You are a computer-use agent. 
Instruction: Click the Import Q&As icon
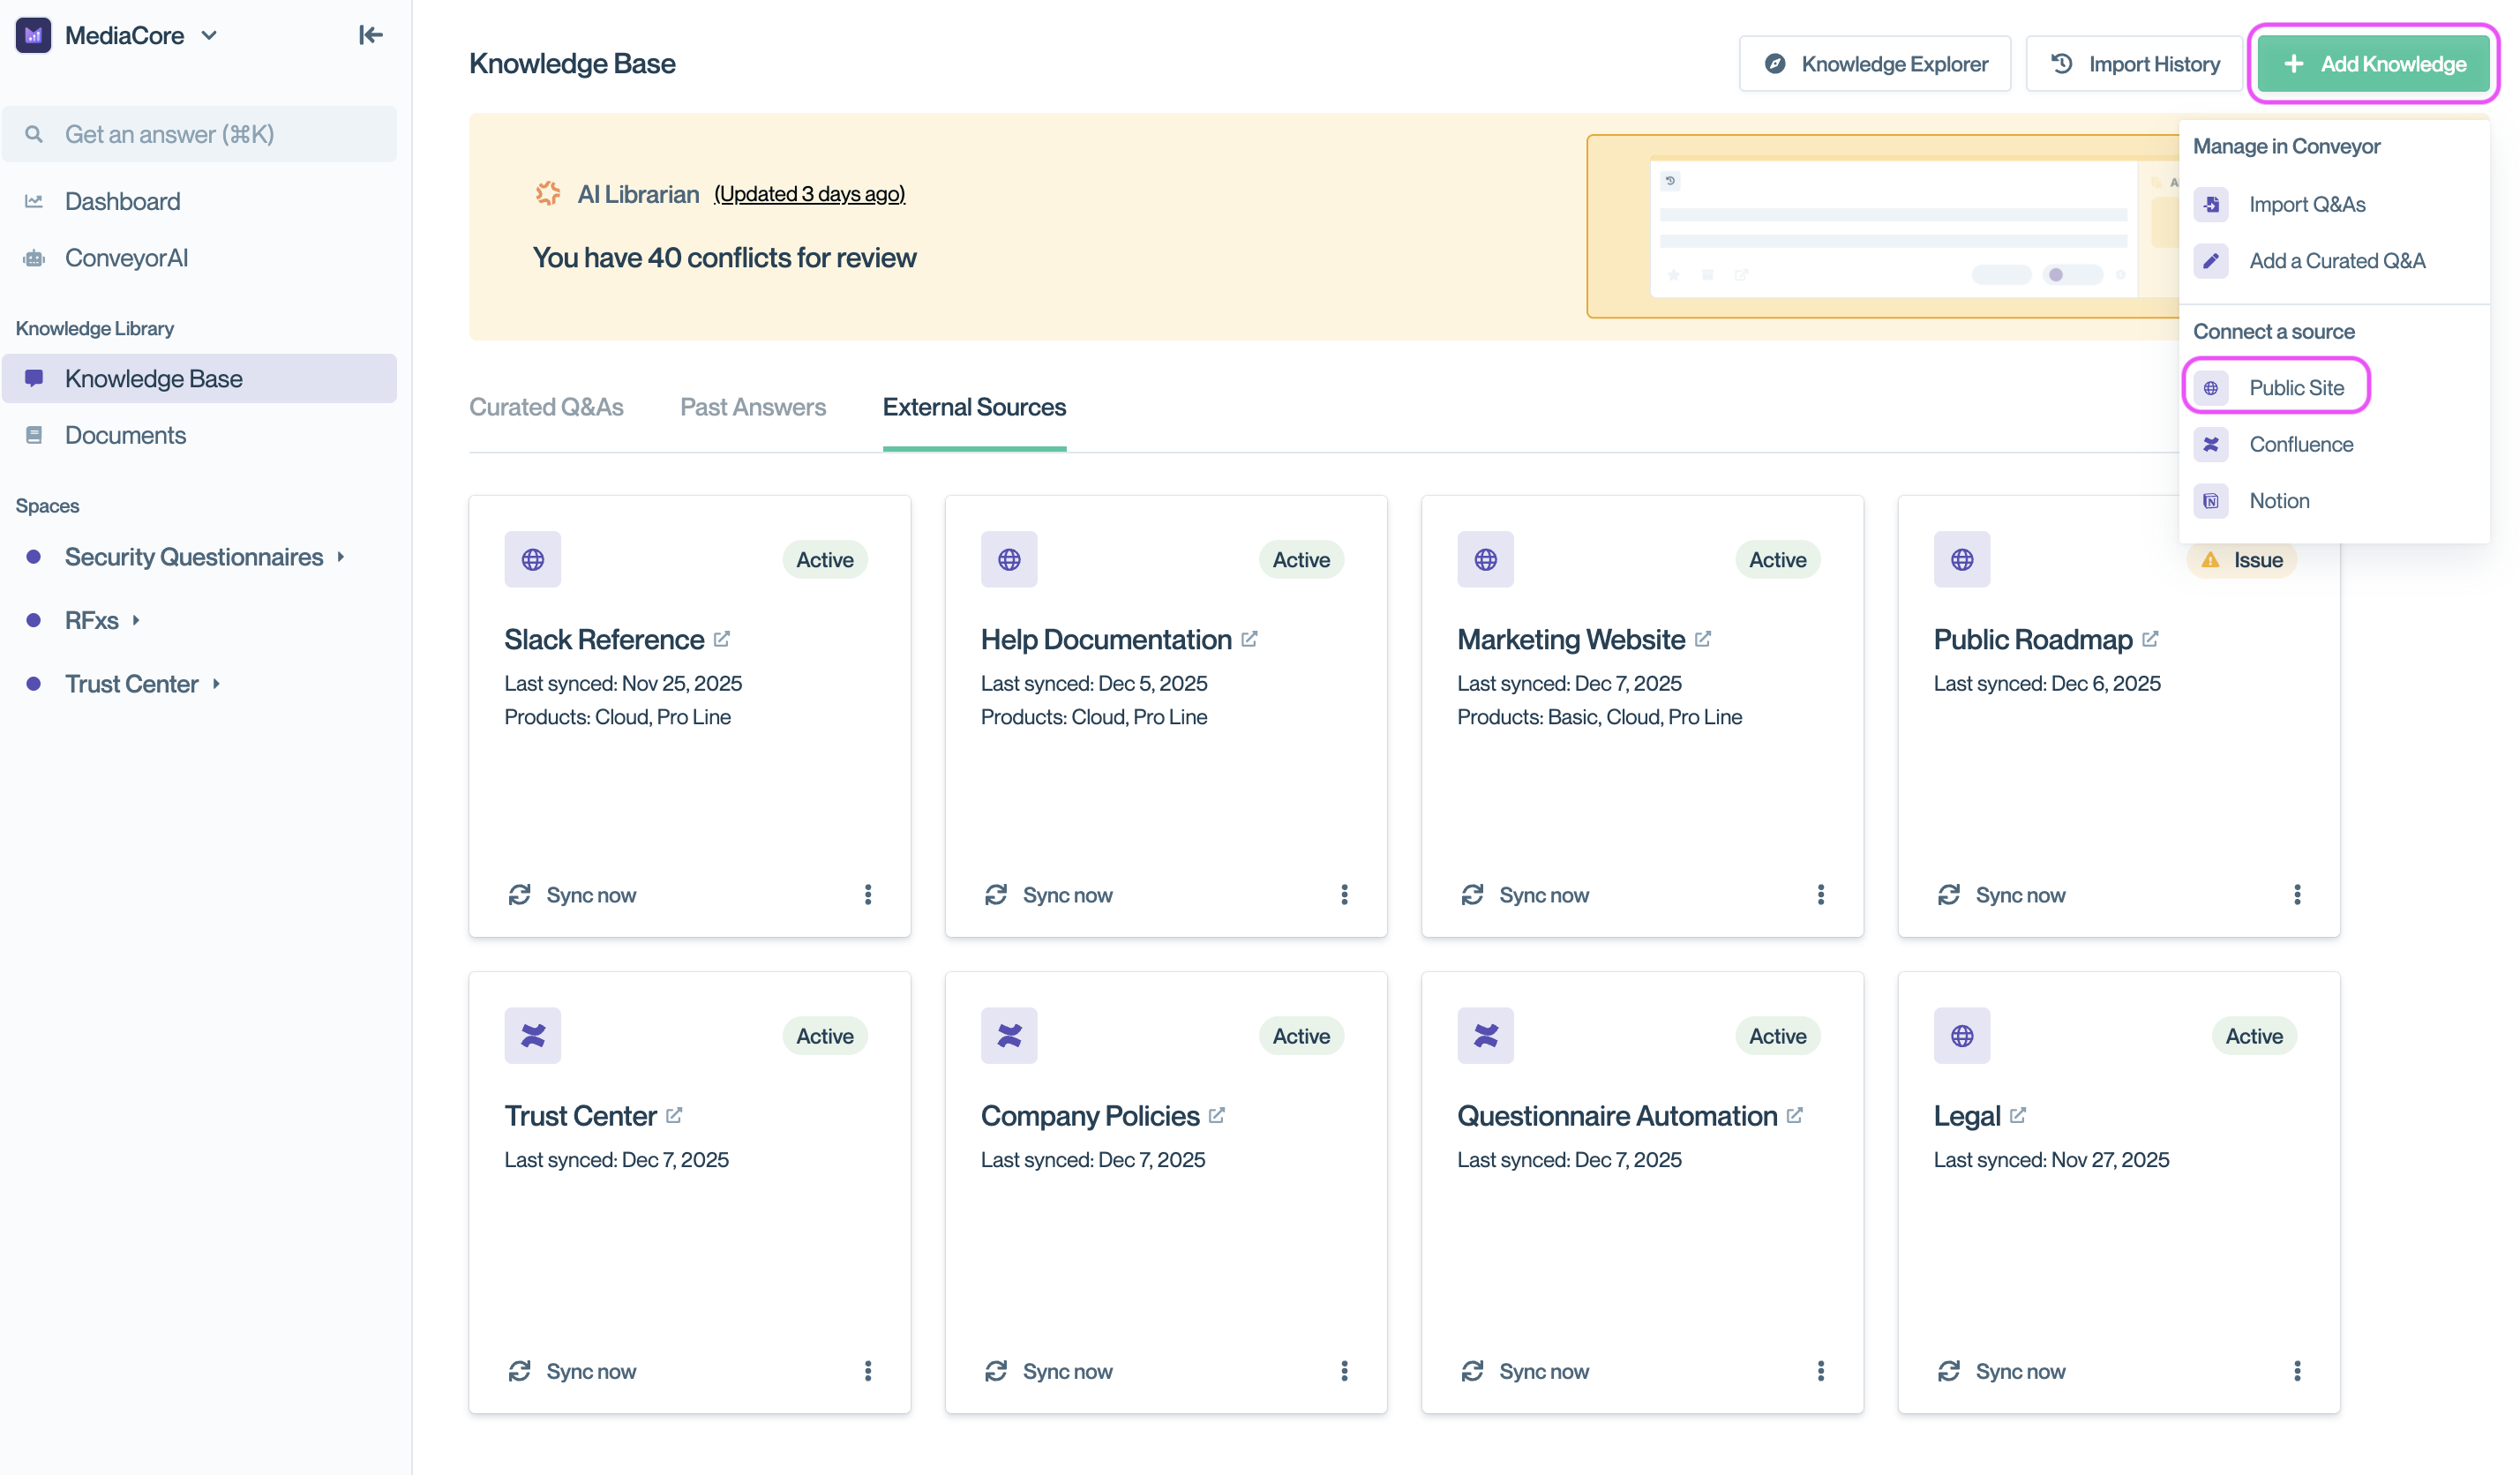(x=2211, y=204)
